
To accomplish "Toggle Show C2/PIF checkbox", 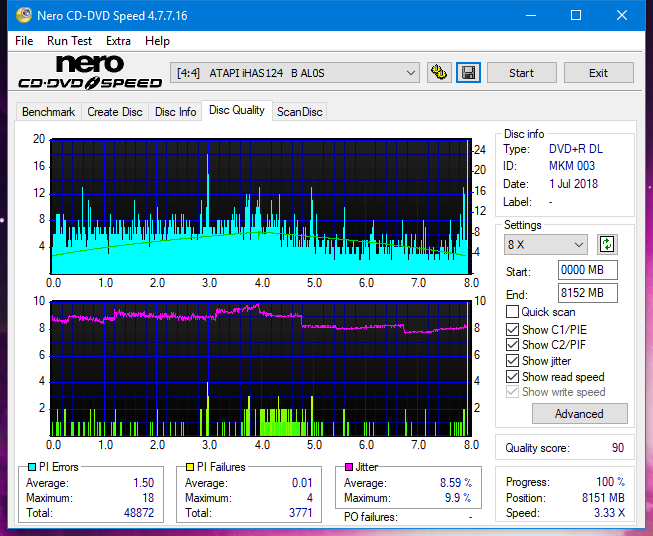I will 512,344.
